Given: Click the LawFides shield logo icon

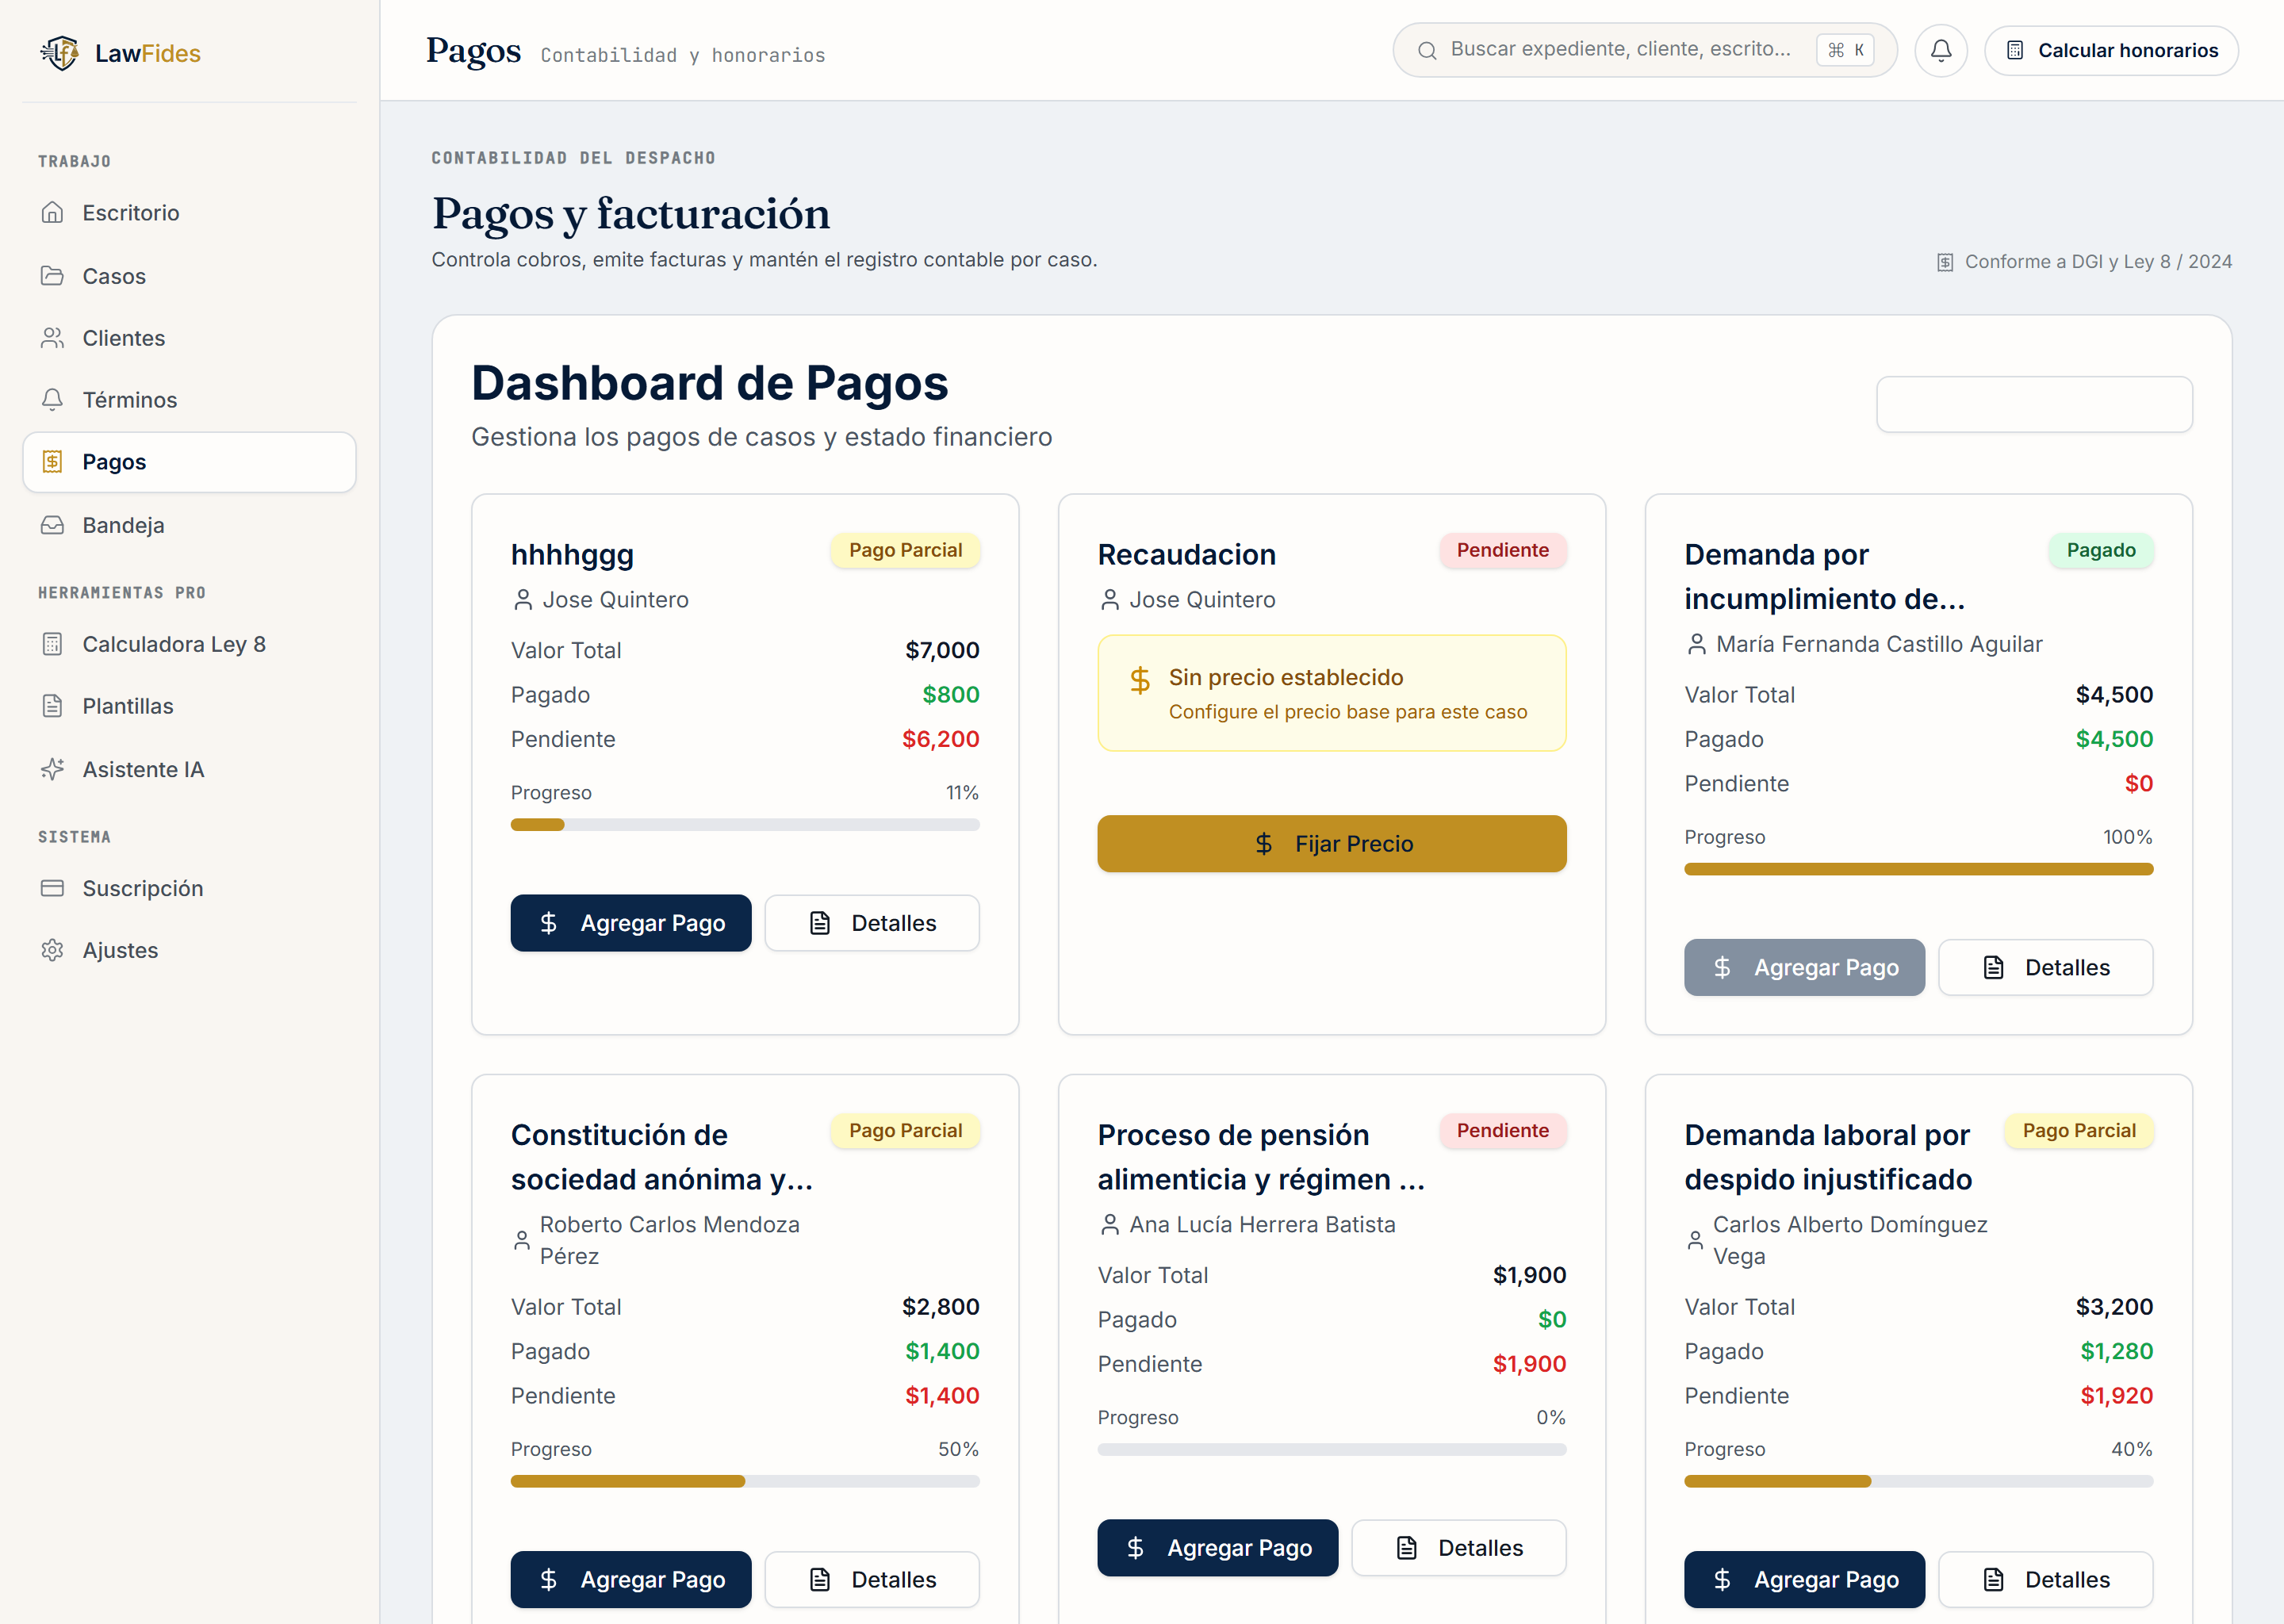Looking at the screenshot, I should 60,53.
